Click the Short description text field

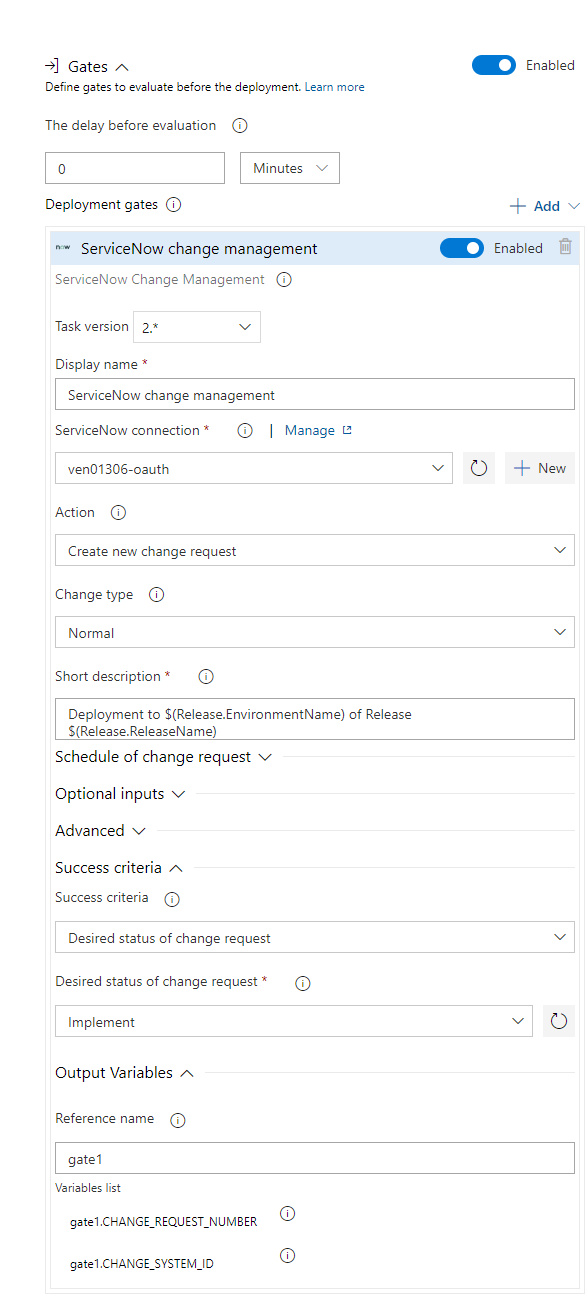pos(315,719)
